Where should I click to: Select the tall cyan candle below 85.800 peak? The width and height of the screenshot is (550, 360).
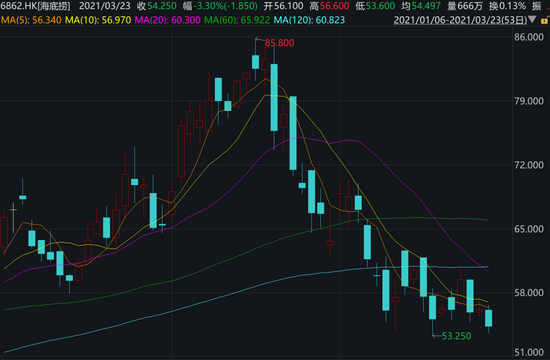pyautogui.click(x=274, y=97)
